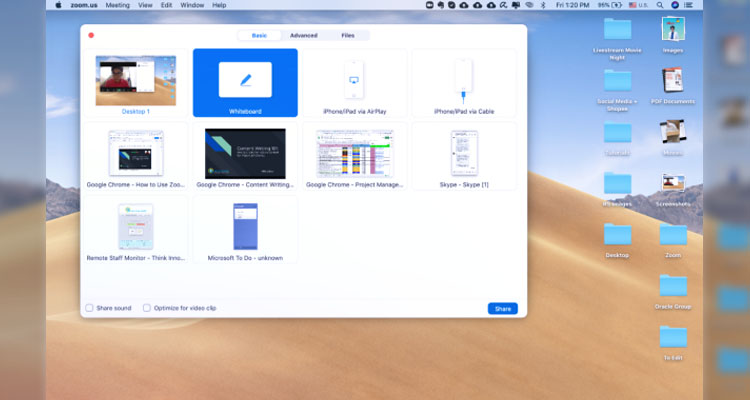
Task: Pick Google Chrome How to Use Zoom window
Action: tap(135, 156)
